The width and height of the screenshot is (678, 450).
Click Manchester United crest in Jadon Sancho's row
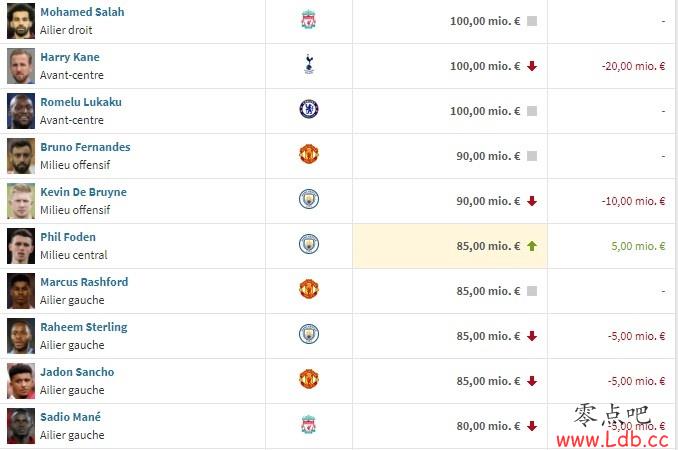coord(309,379)
